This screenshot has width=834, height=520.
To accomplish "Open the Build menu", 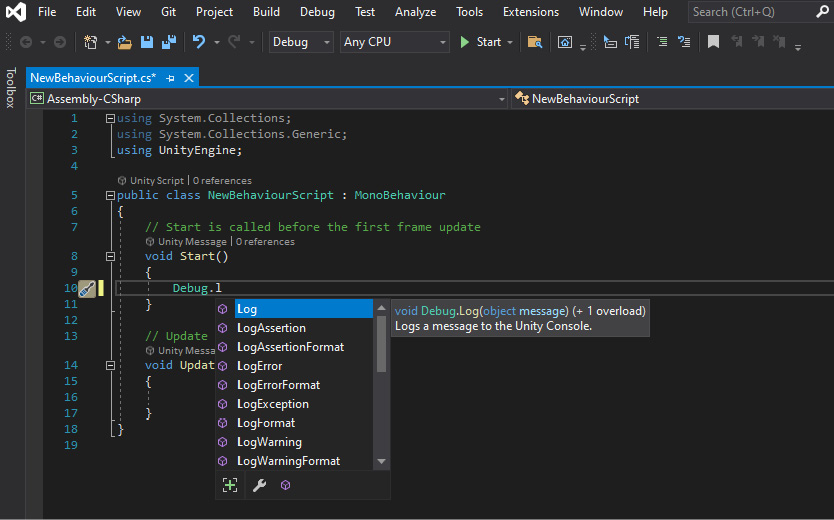I will [266, 12].
